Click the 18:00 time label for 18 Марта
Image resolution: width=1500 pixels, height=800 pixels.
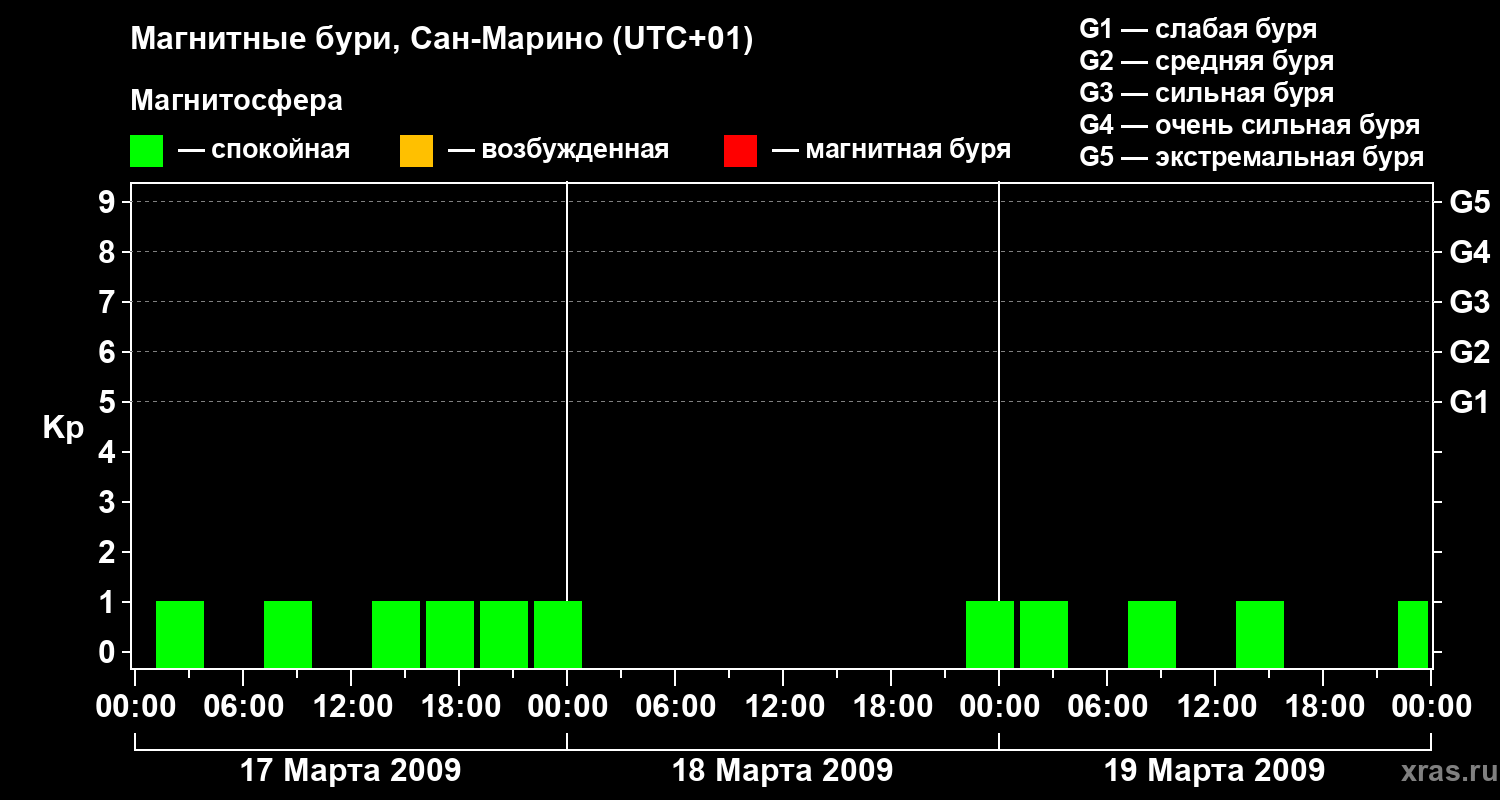pyautogui.click(x=891, y=707)
